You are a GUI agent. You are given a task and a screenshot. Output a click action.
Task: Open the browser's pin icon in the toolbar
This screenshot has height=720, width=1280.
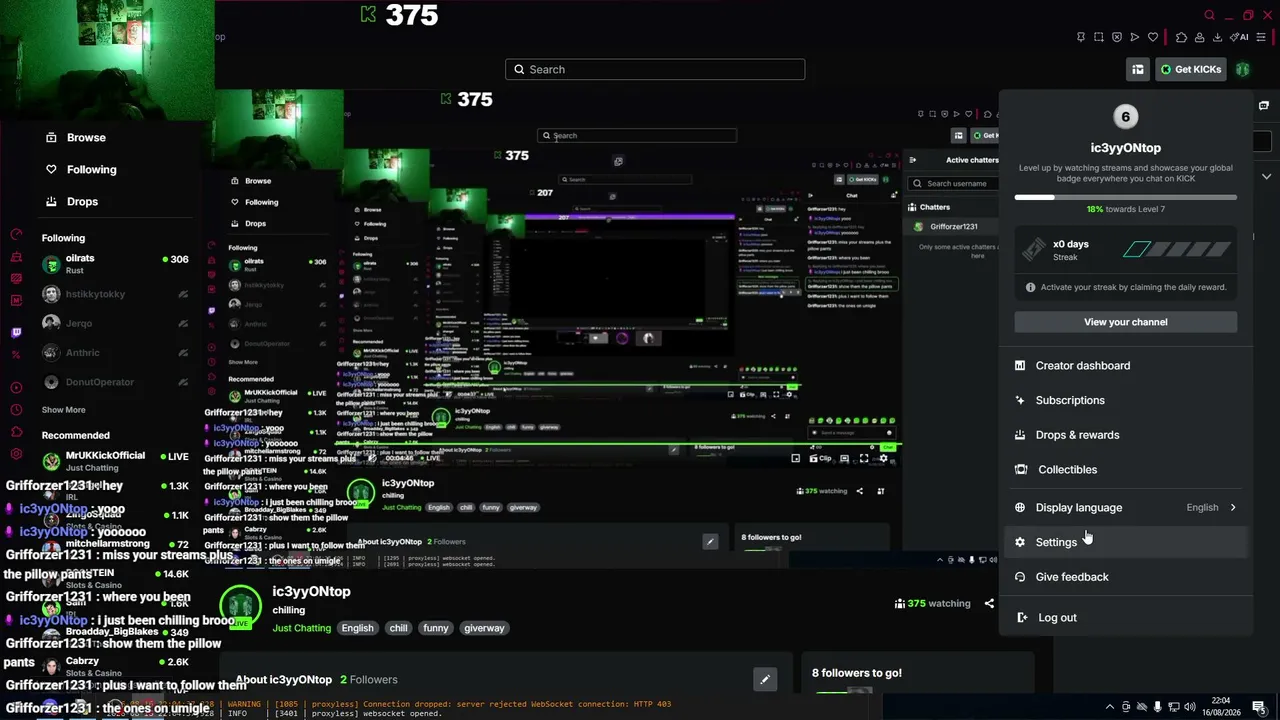pyautogui.click(x=1081, y=38)
